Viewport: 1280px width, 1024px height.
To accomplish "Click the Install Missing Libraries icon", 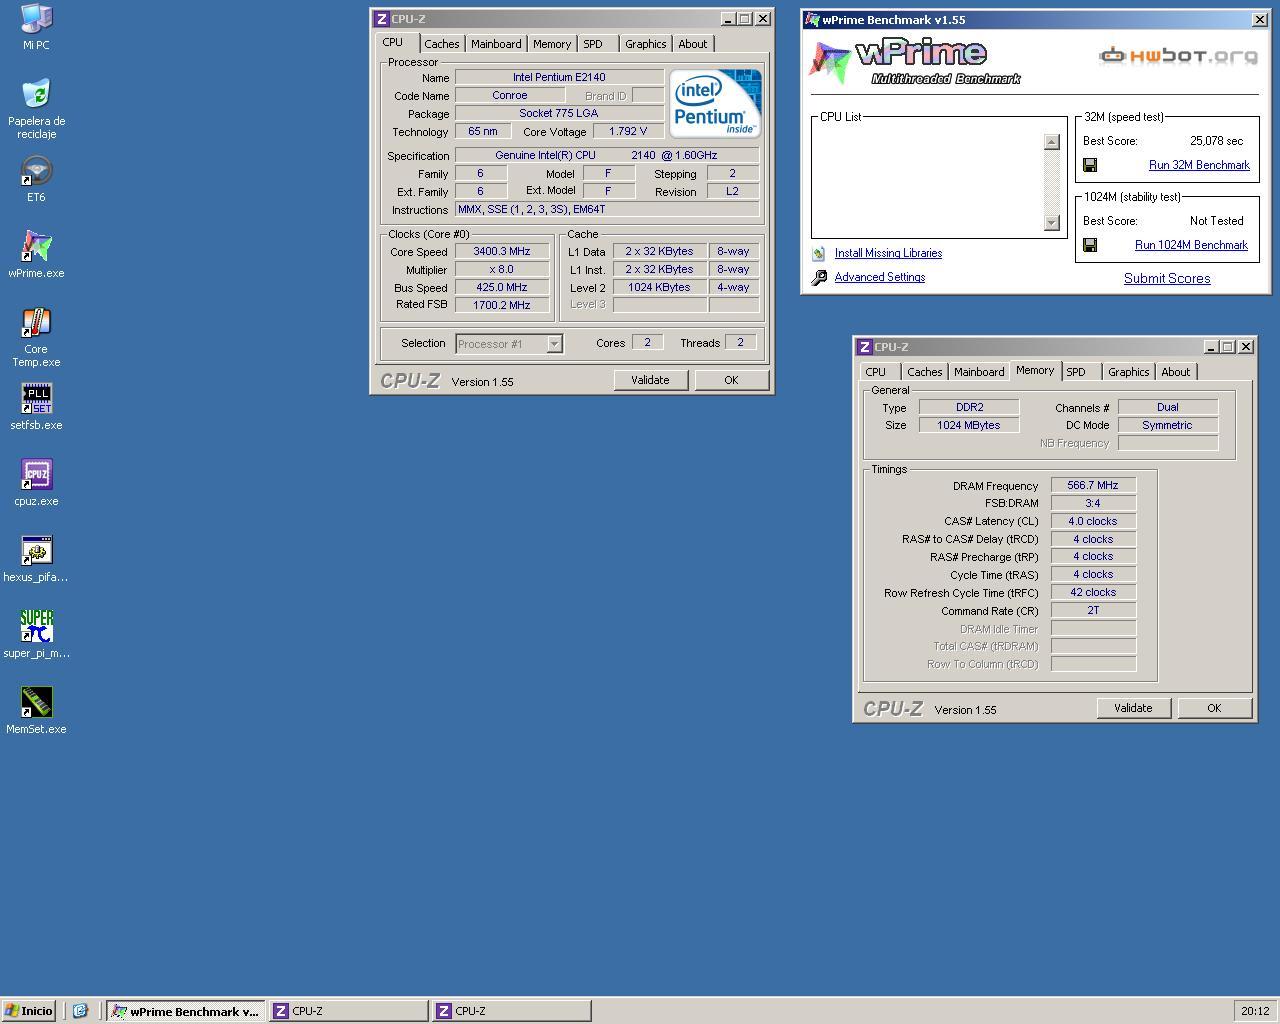I will (x=818, y=254).
